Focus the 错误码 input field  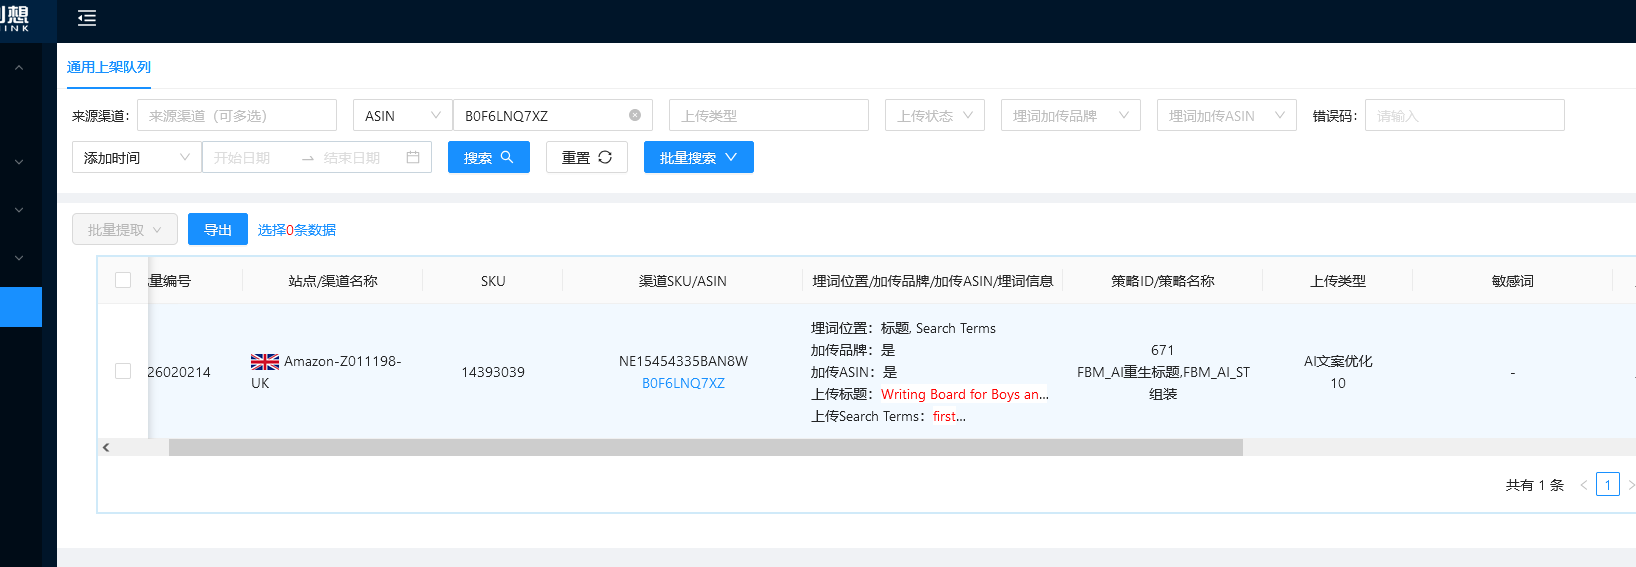(x=1465, y=115)
